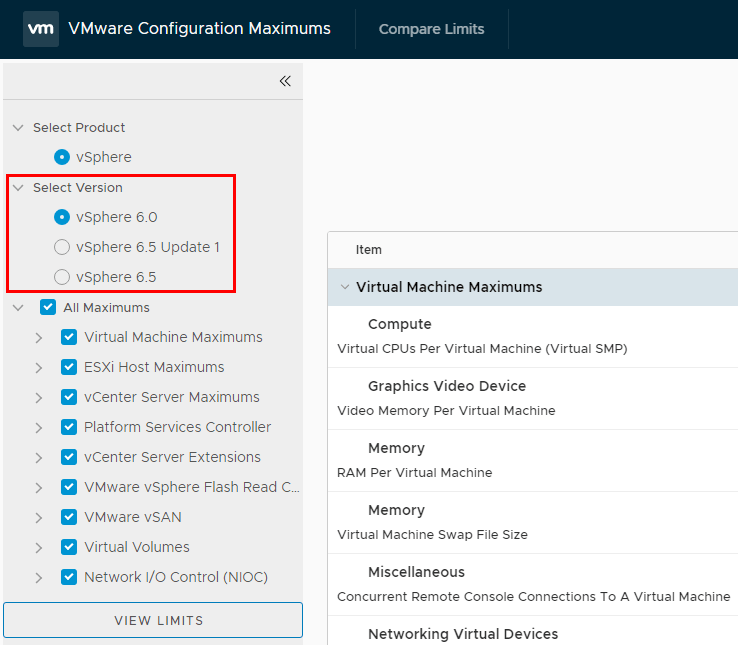Click Miscellaneous category heading
Image resolution: width=738 pixels, height=645 pixels.
click(416, 572)
